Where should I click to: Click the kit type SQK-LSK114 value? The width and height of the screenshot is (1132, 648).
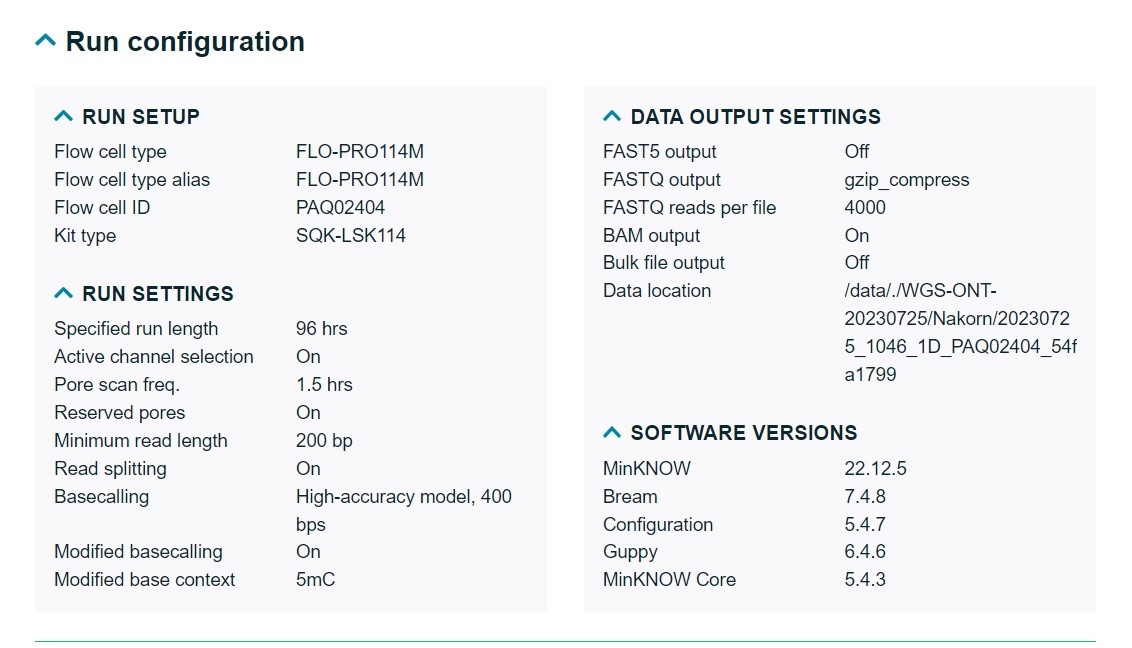[x=350, y=236]
